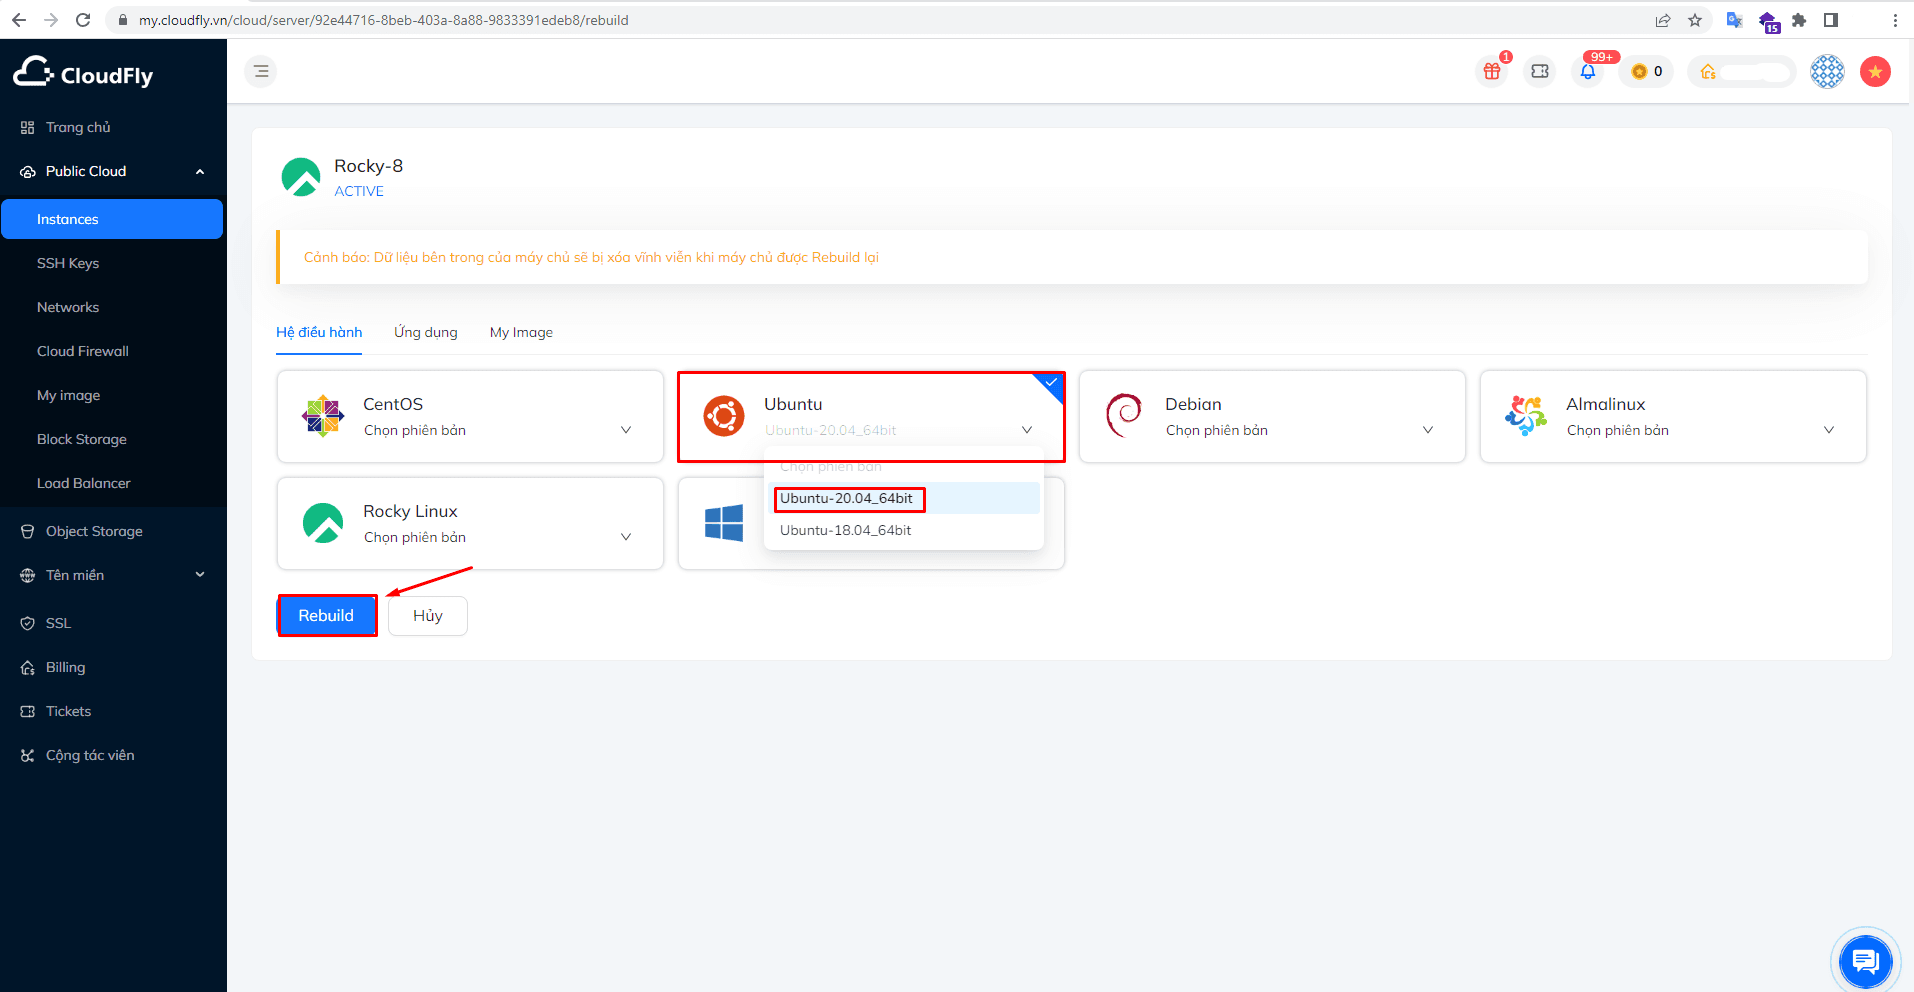Viewport: 1914px width, 992px height.
Task: Click the gift box icon in header
Action: click(1491, 71)
